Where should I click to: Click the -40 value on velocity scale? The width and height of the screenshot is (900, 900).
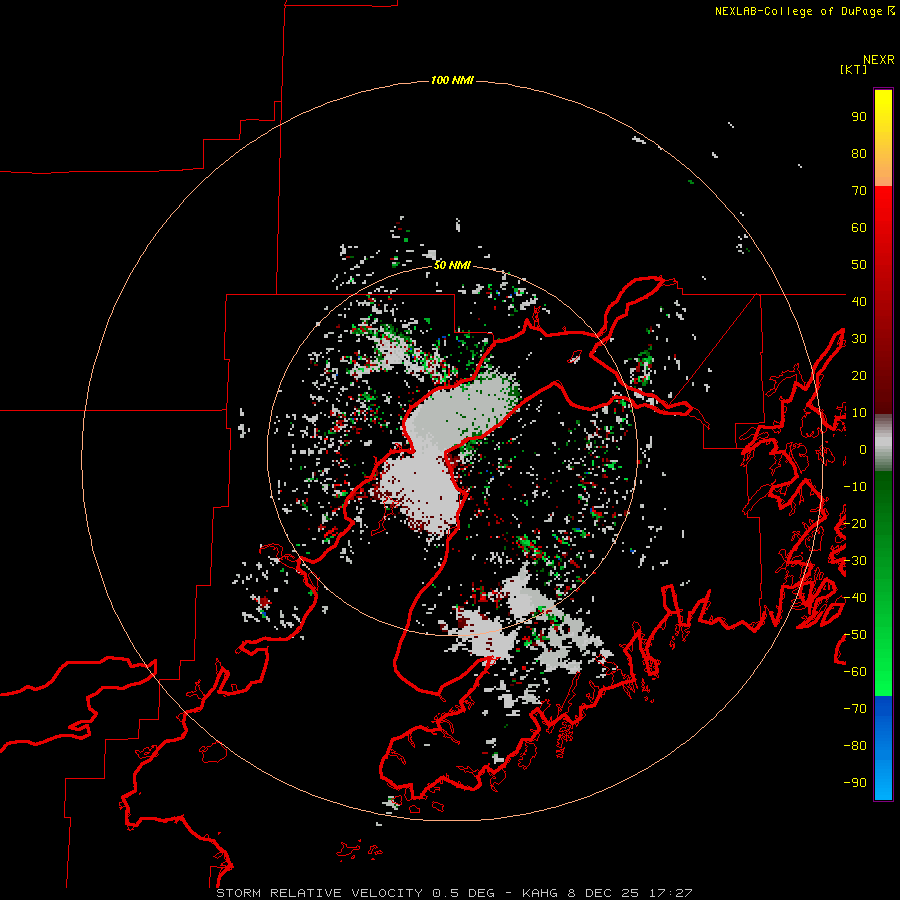855,598
